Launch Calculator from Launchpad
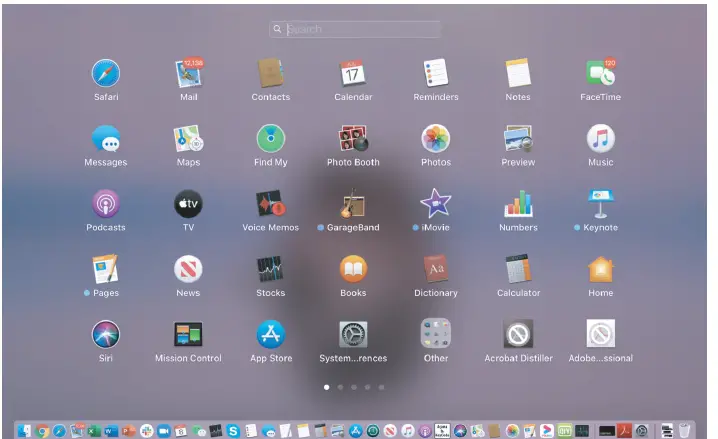Screen dimensions: 718x439 tap(518, 269)
